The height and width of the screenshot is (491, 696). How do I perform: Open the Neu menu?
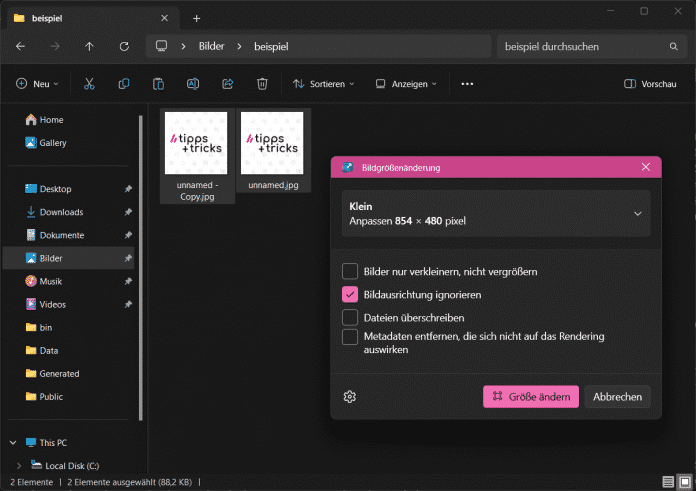(37, 84)
